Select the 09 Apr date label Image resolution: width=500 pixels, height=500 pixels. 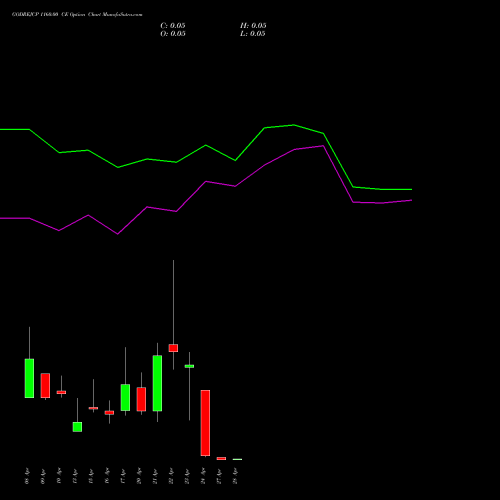pyautogui.click(x=43, y=476)
